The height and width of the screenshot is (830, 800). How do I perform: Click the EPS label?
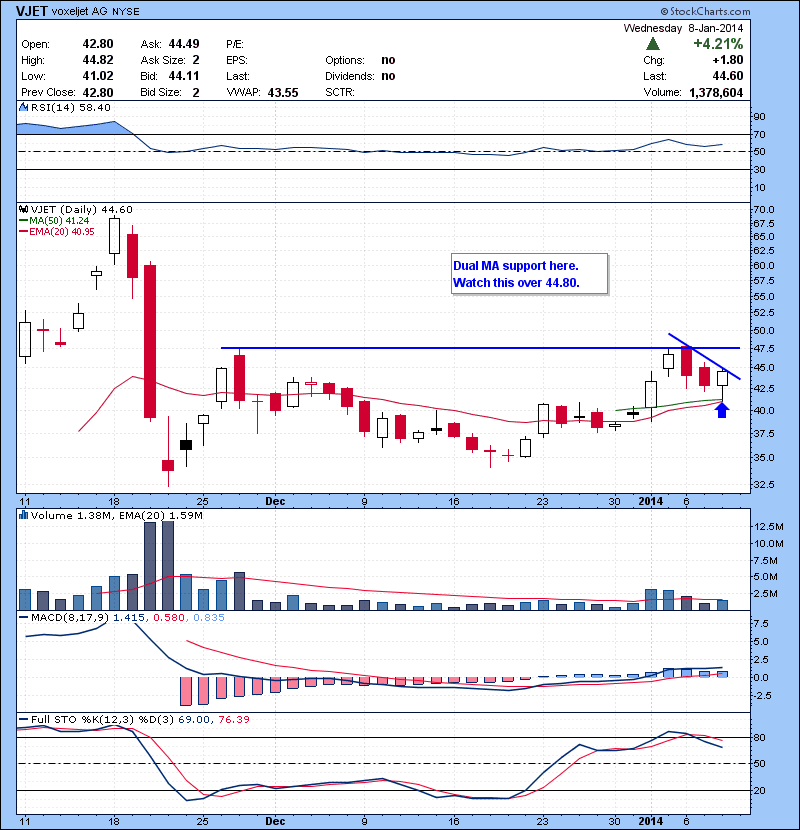click(x=237, y=60)
